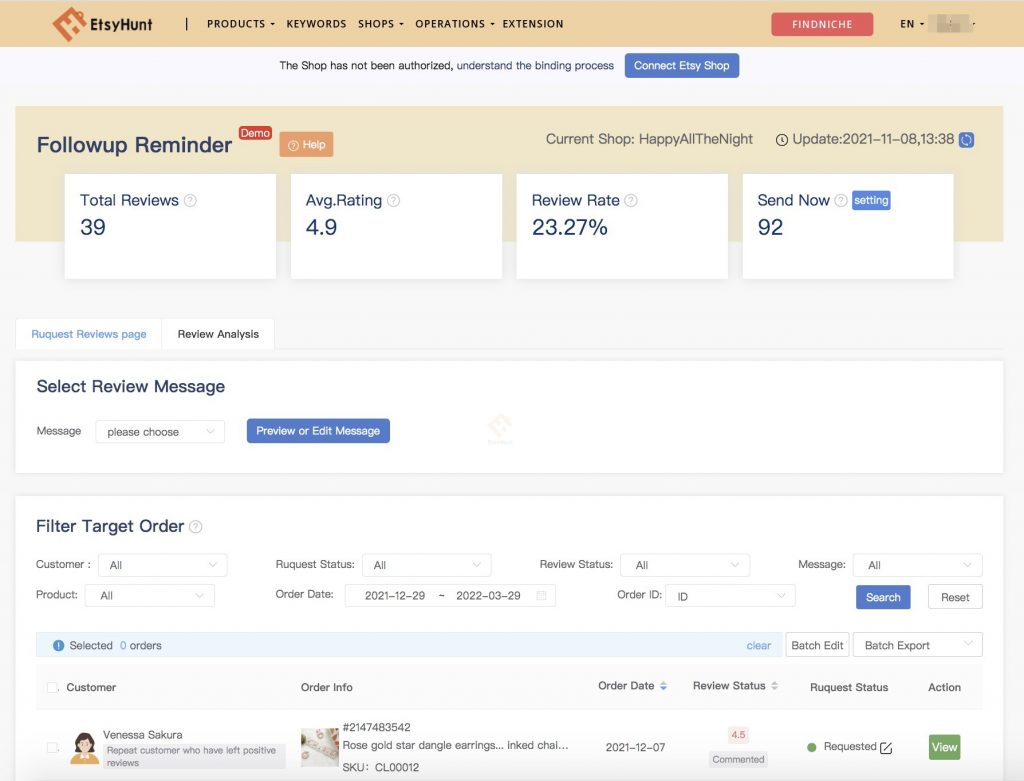Switch to the Request Reviews page tab
Image resolution: width=1024 pixels, height=781 pixels.
(88, 334)
